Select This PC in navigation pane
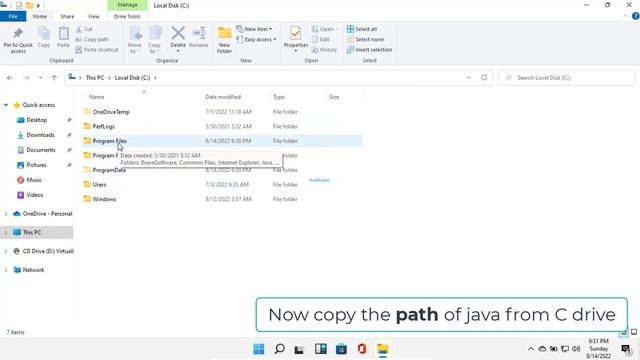640x360 pixels. (x=37, y=232)
